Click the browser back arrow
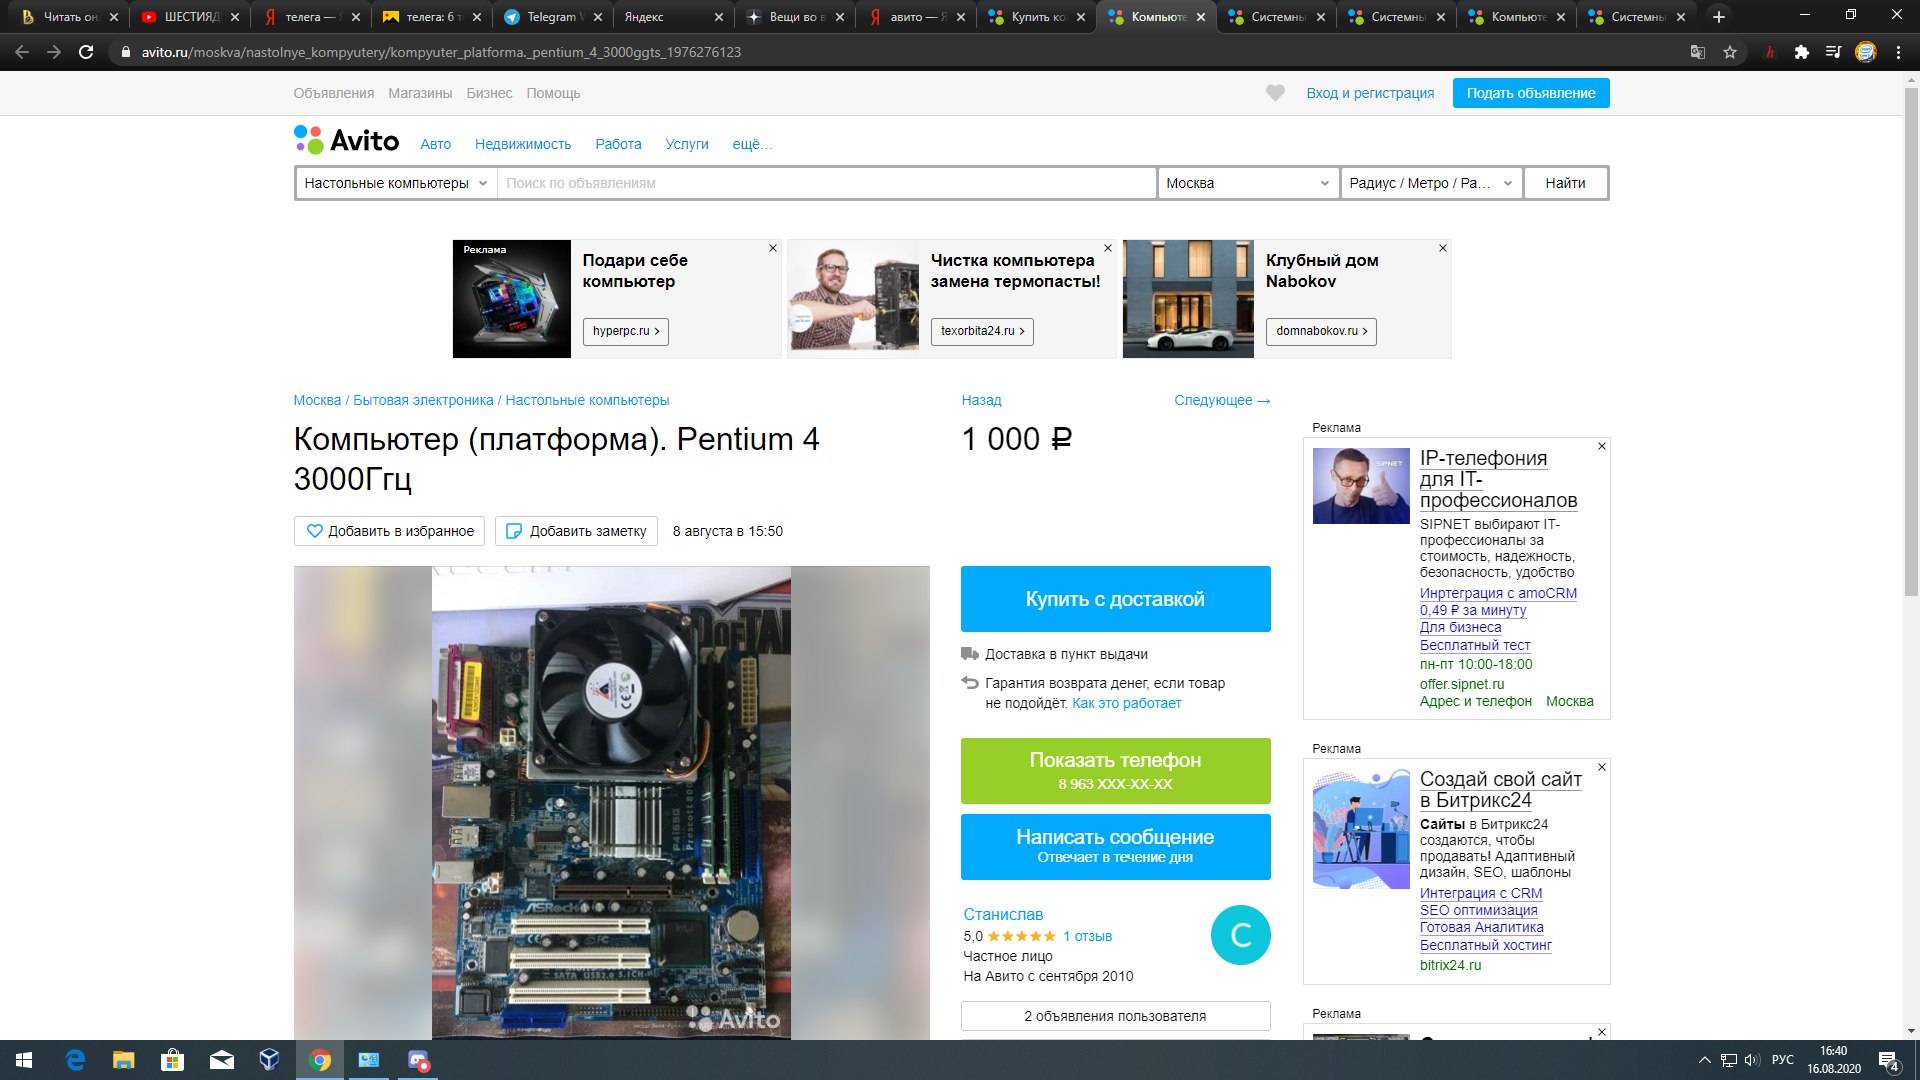The width and height of the screenshot is (1920, 1080). pos(22,52)
